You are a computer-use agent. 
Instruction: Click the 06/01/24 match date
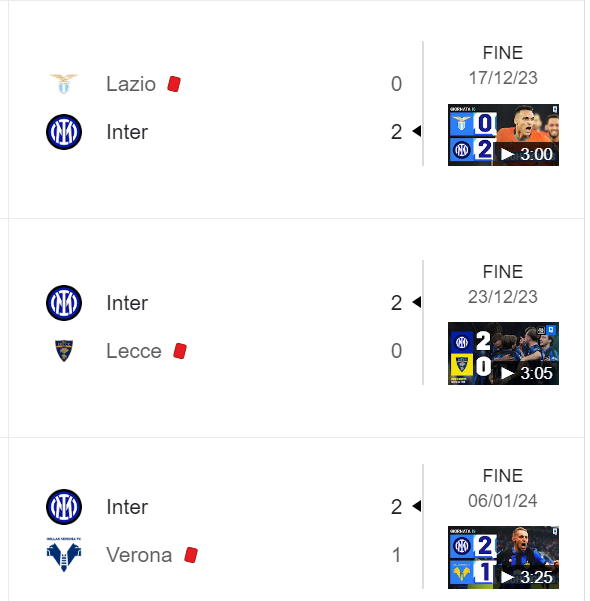click(503, 501)
